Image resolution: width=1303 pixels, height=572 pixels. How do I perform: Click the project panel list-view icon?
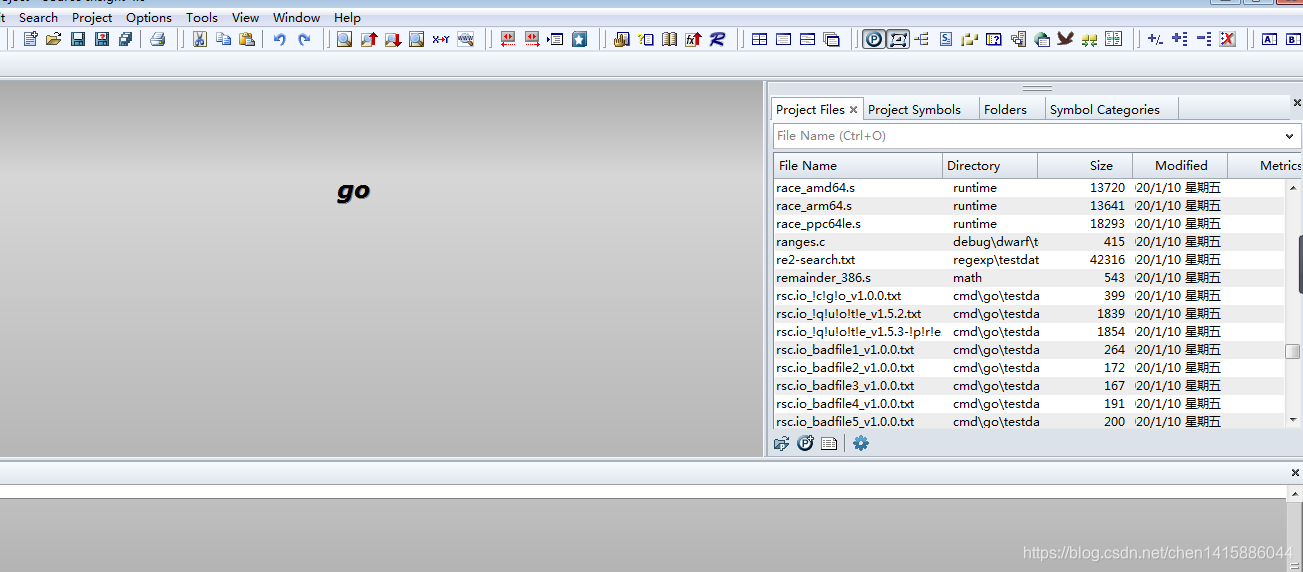(x=829, y=443)
